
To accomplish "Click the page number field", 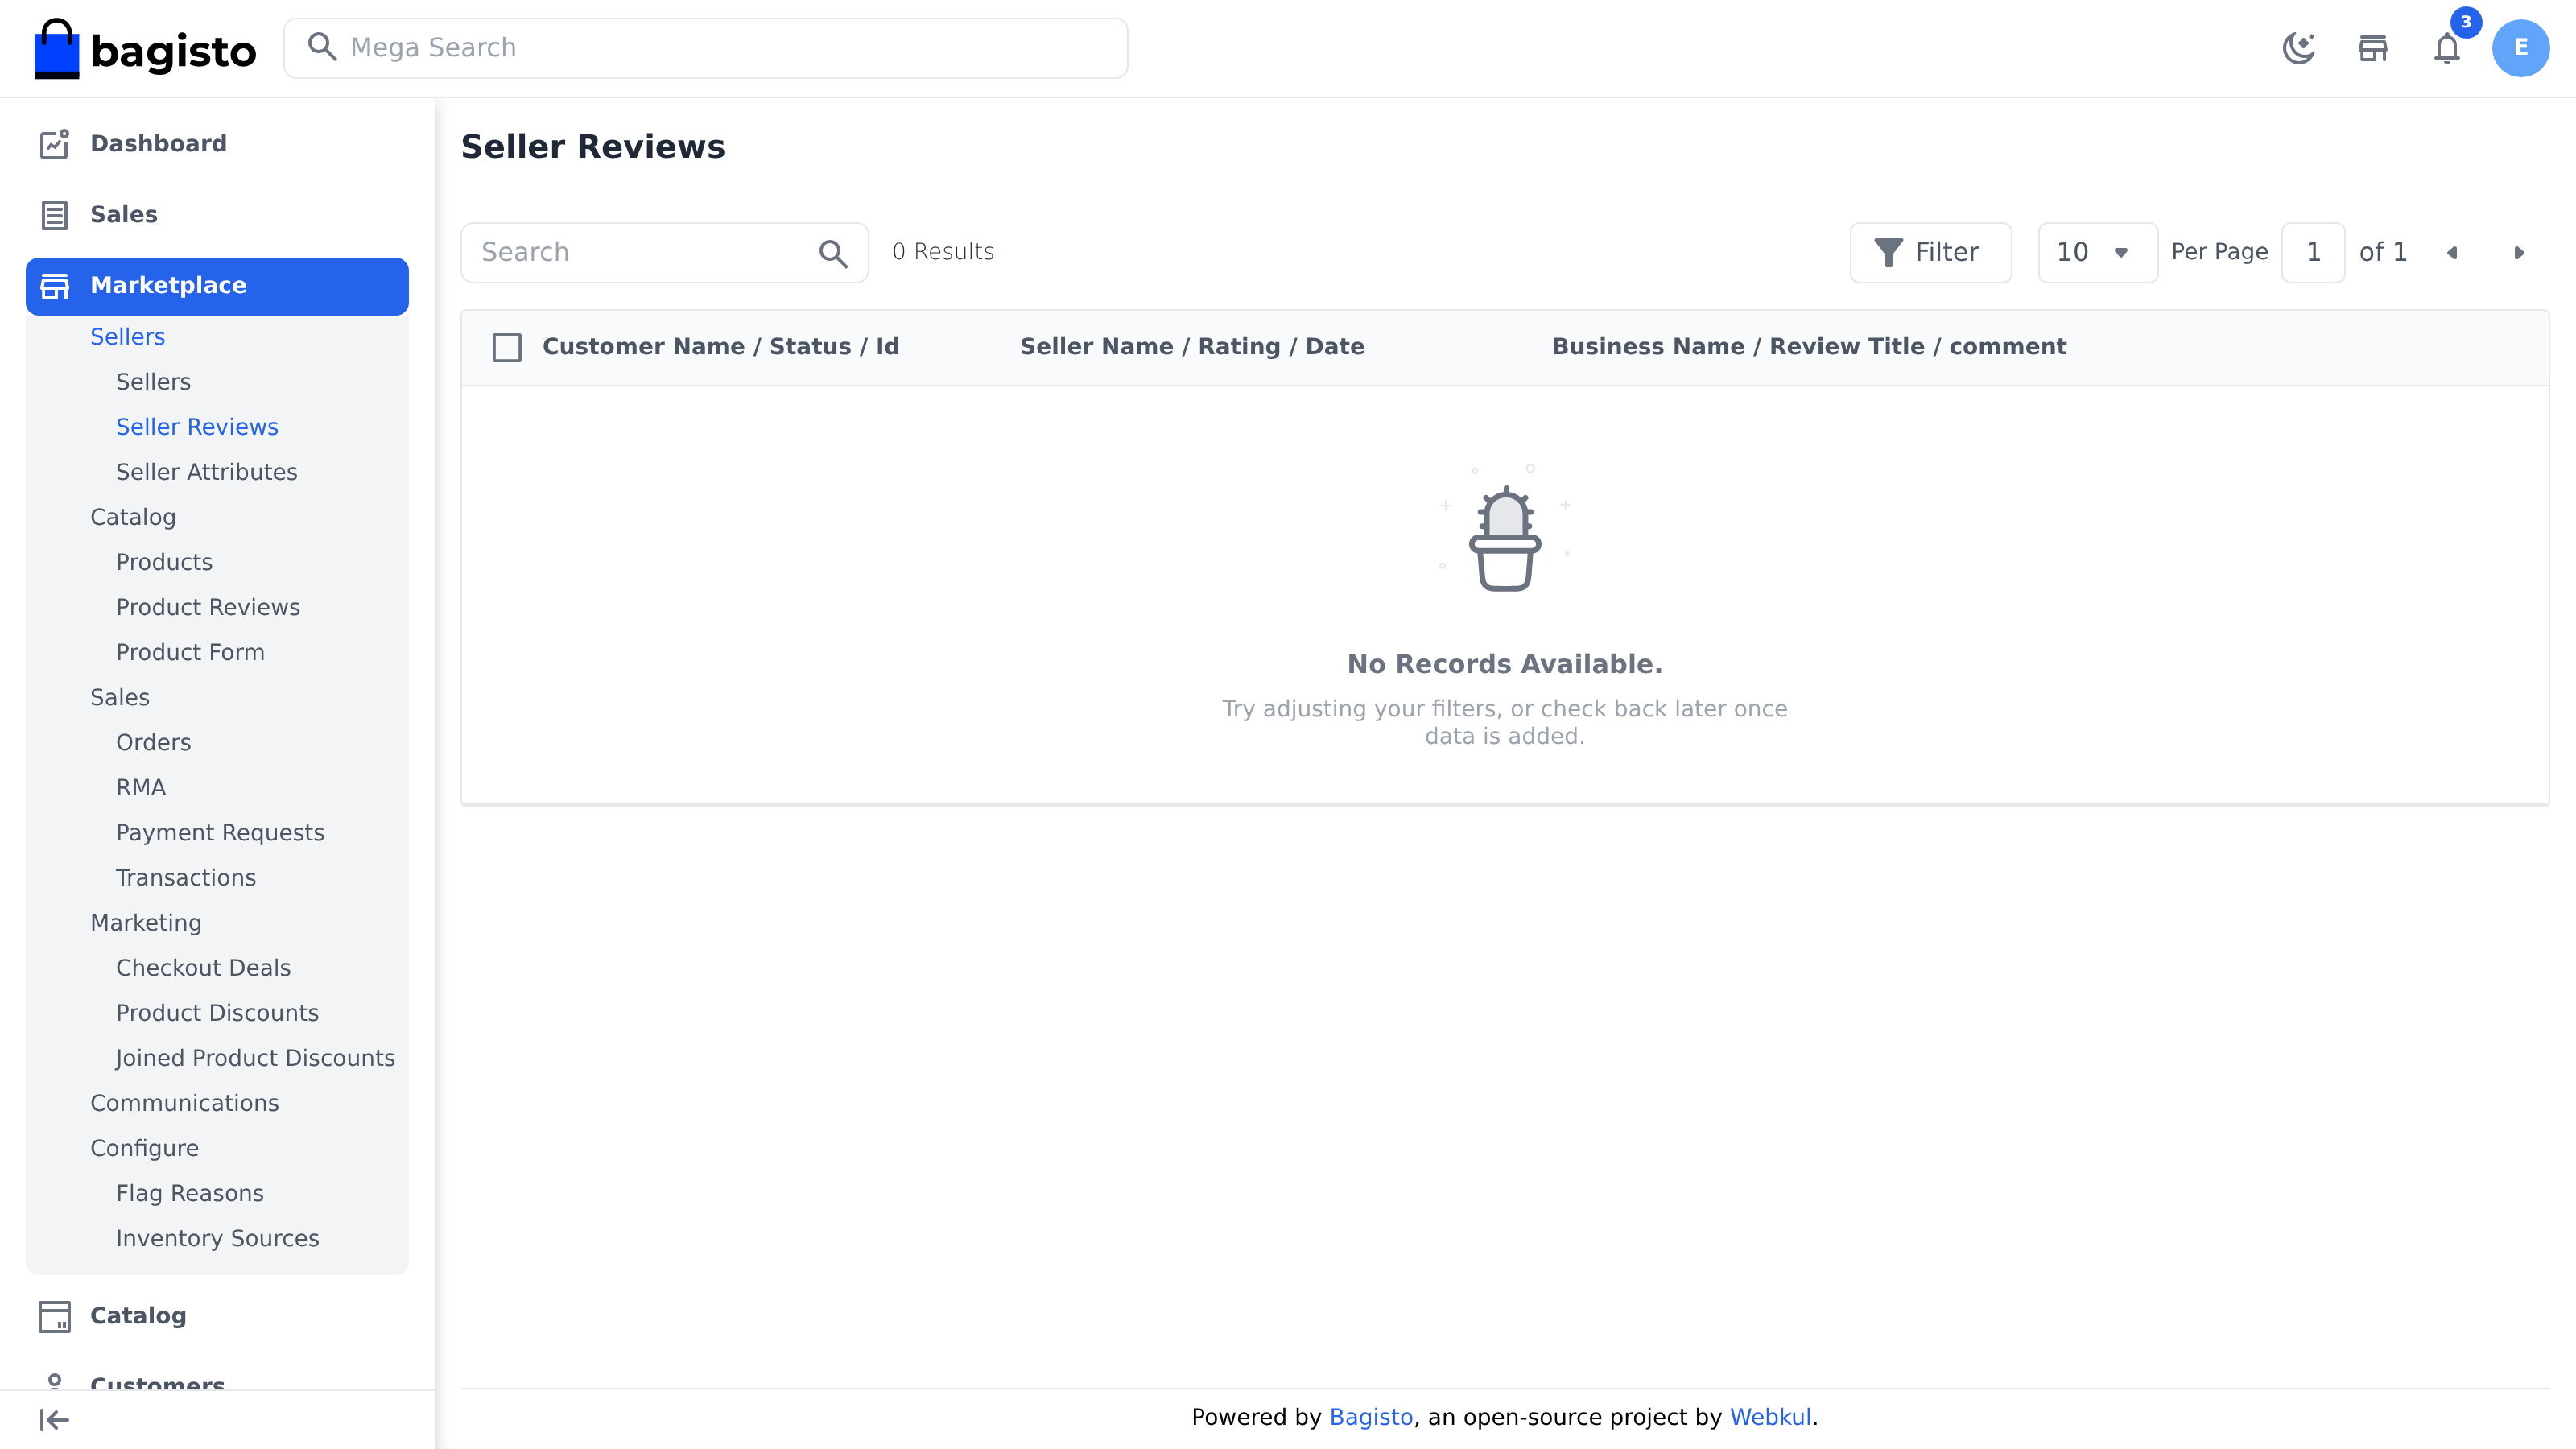I will (x=2313, y=253).
